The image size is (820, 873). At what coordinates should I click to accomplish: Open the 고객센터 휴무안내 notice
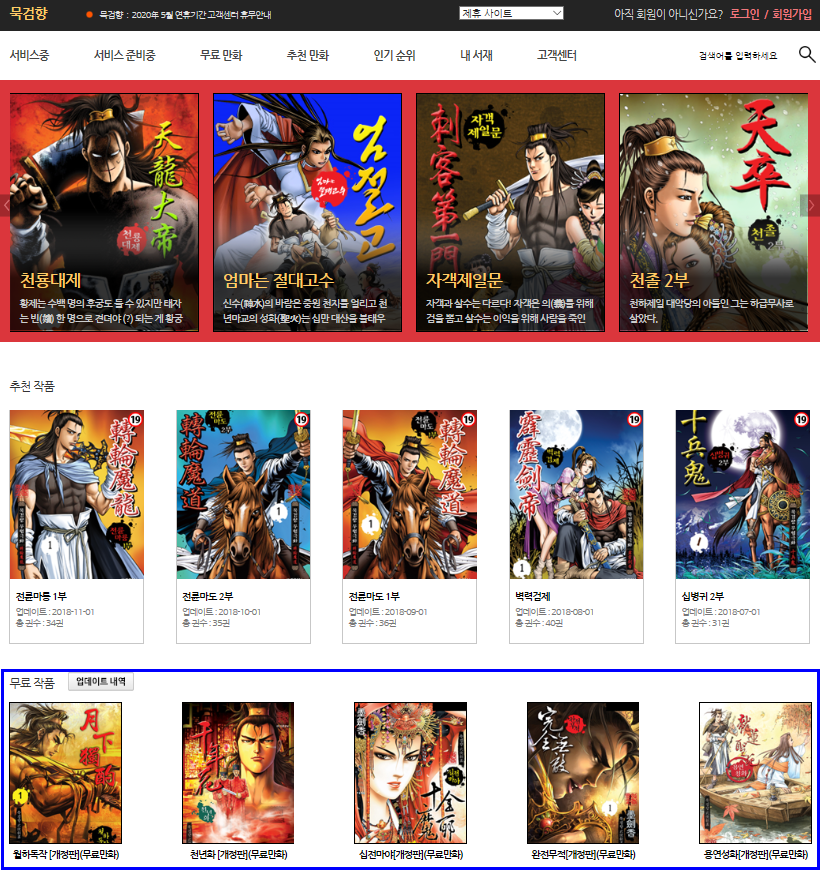point(185,15)
